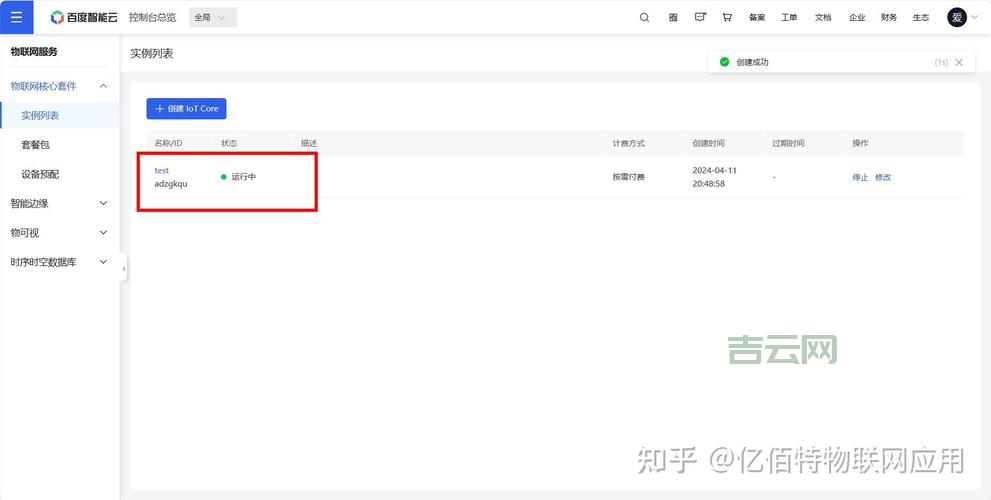Click the 创建时间 column header
The width and height of the screenshot is (991, 500).
708,143
